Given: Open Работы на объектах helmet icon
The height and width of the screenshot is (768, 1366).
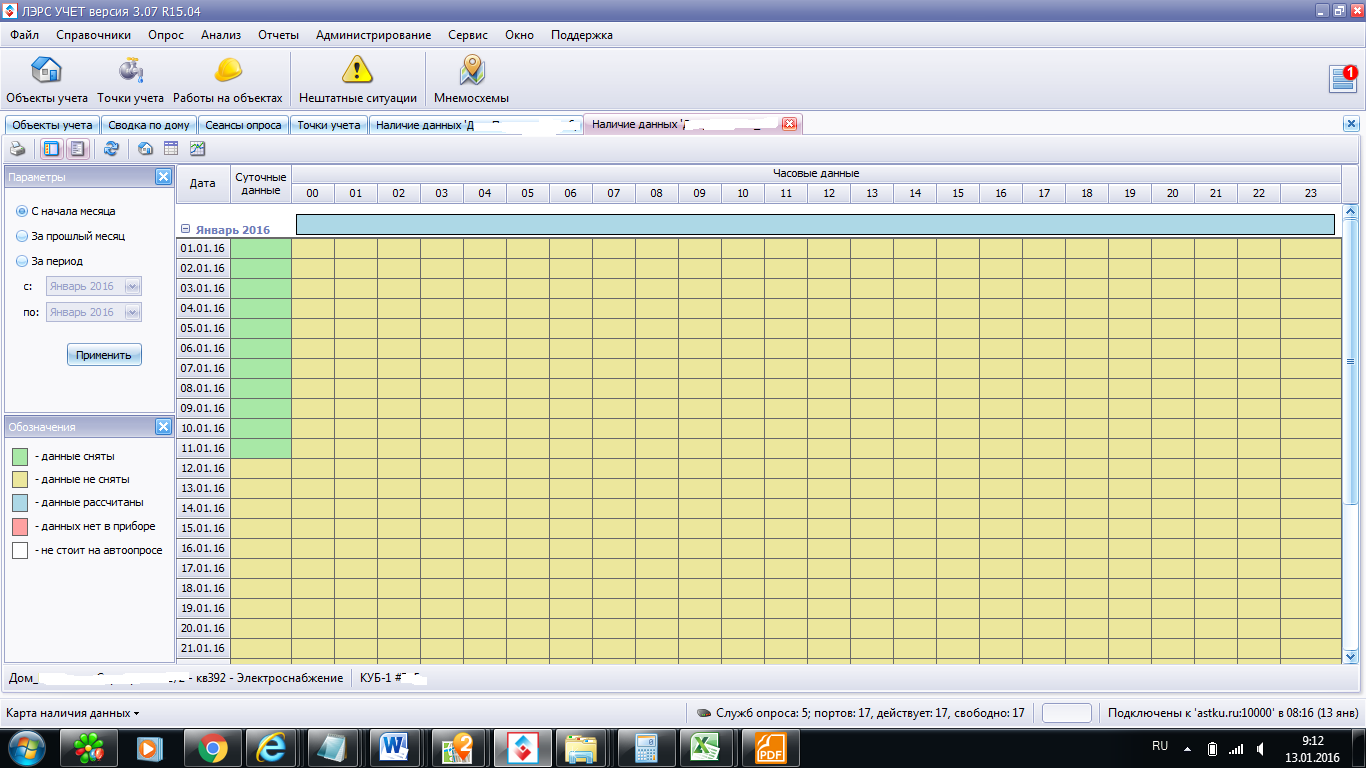Looking at the screenshot, I should pos(228,80).
